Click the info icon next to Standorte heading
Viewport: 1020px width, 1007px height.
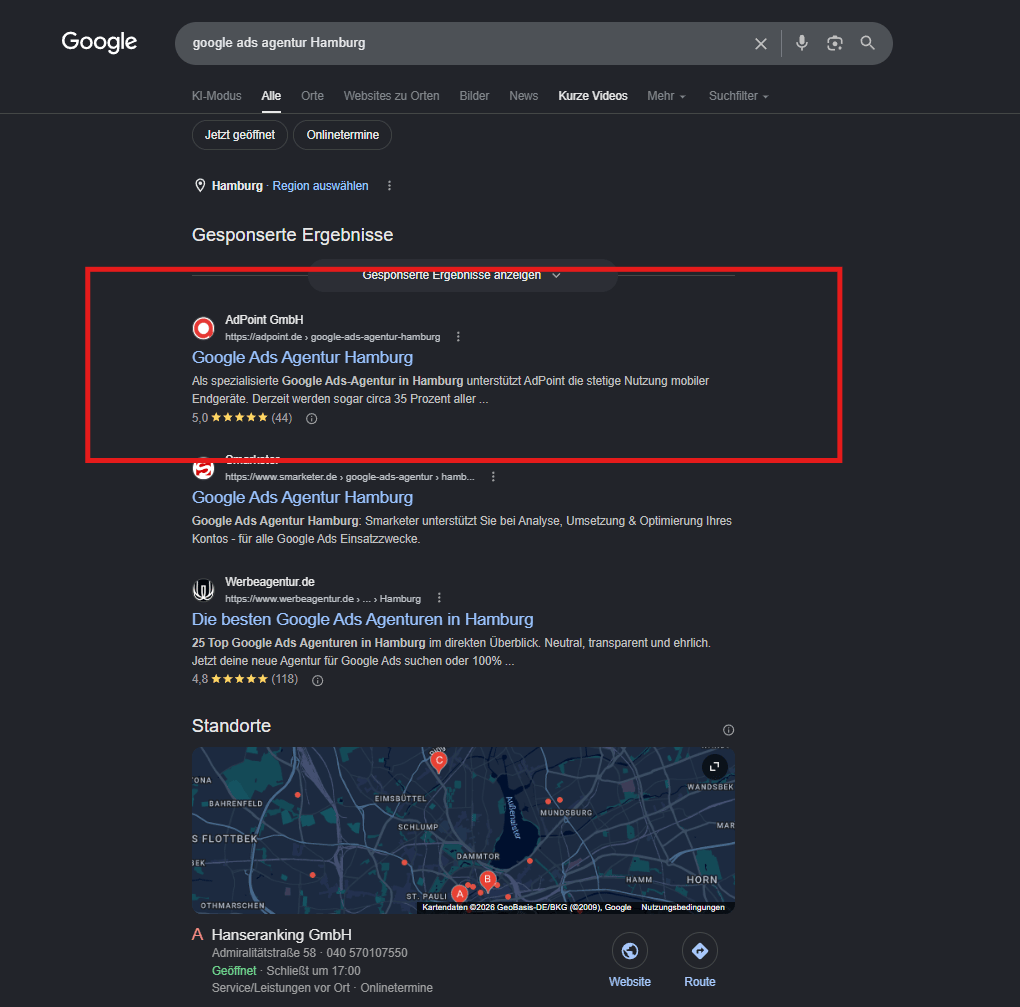729,730
